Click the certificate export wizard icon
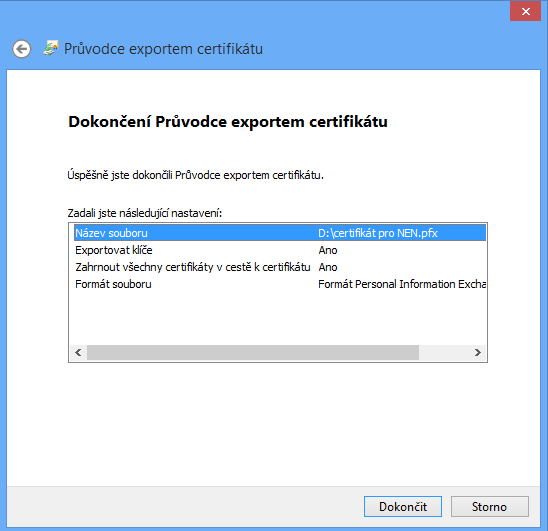The image size is (548, 531). pyautogui.click(x=51, y=48)
